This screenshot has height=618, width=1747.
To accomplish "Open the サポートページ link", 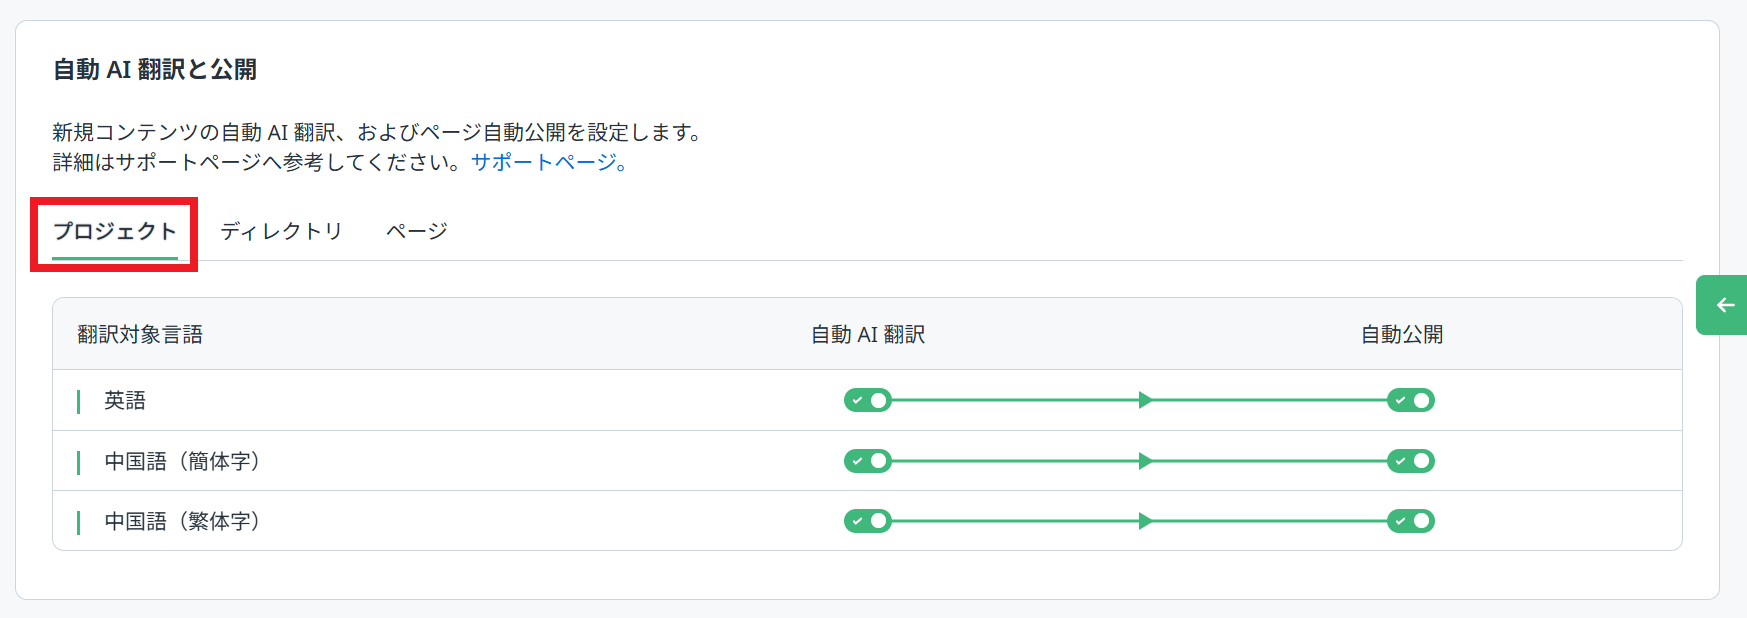I will (549, 163).
